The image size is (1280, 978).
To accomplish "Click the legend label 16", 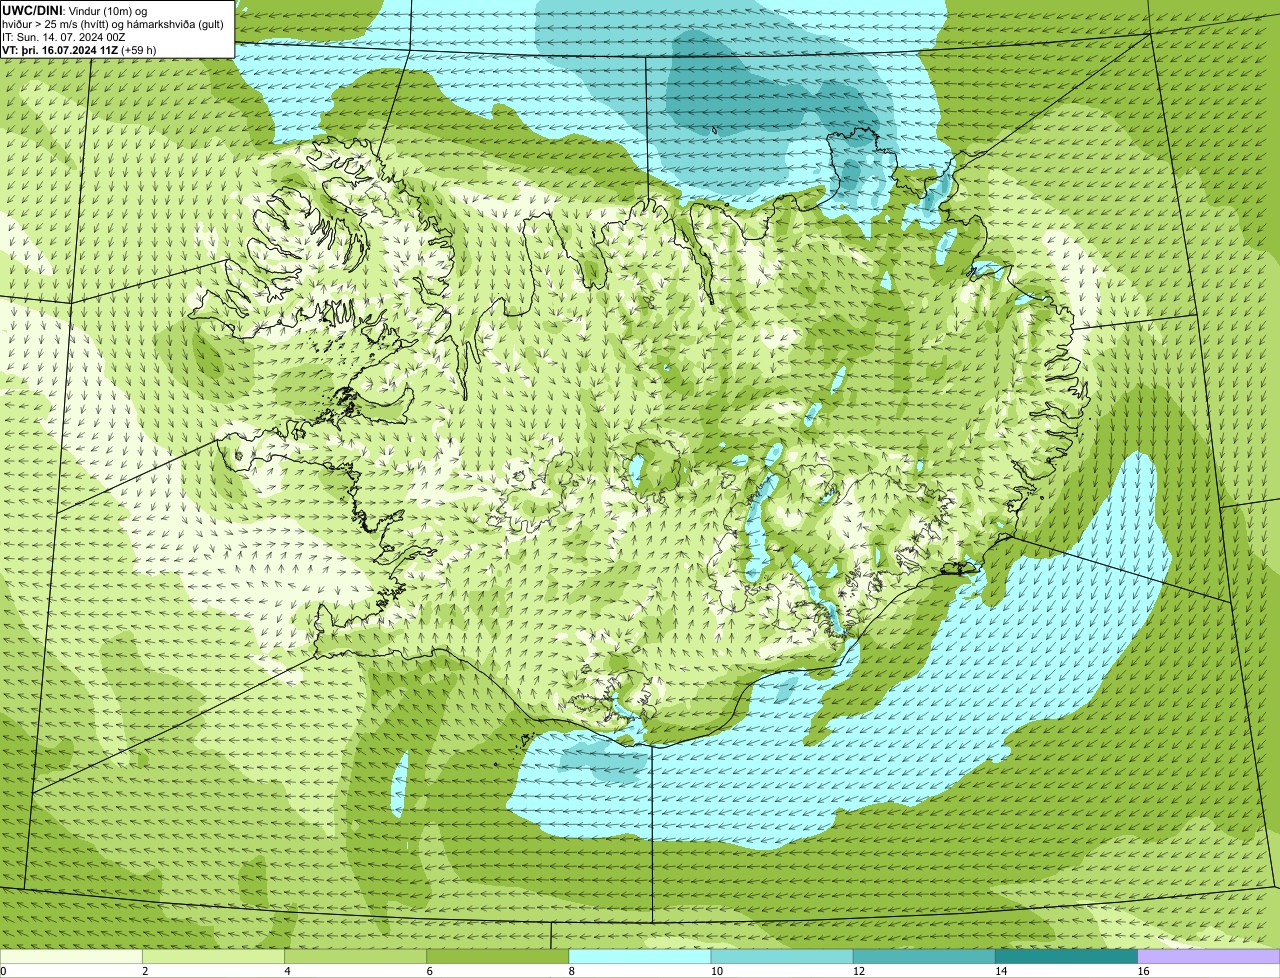I will click(1143, 971).
